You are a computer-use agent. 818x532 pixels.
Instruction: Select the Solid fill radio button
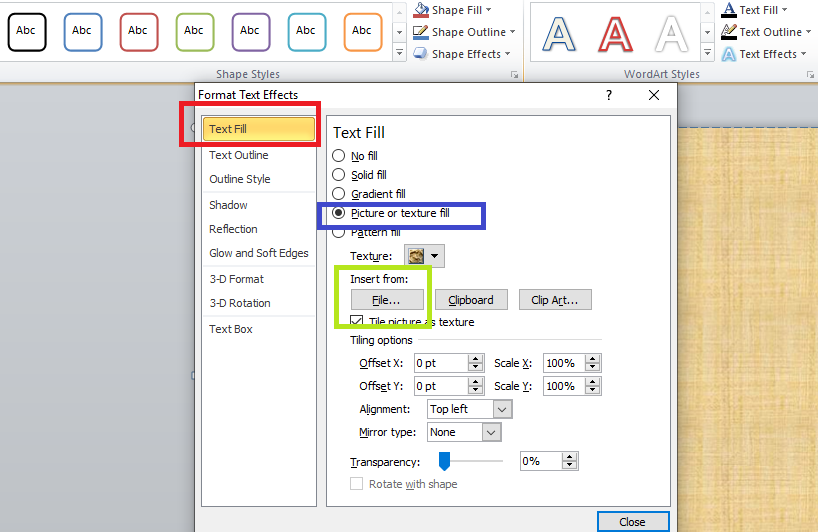click(x=339, y=175)
